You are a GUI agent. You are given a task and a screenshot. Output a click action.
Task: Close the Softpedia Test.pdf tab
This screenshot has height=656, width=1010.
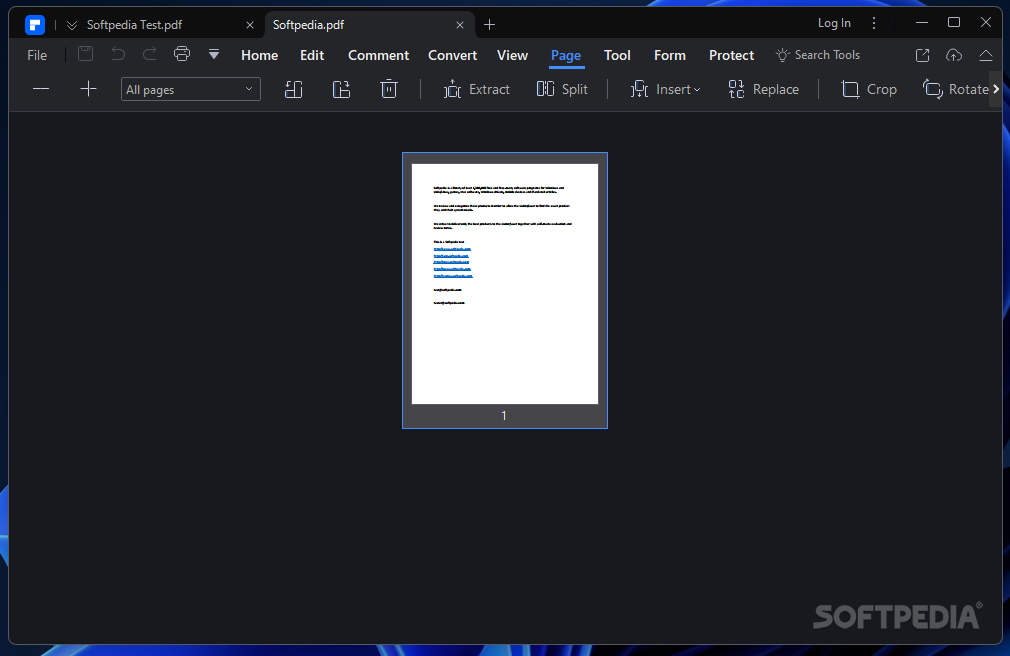pos(250,25)
